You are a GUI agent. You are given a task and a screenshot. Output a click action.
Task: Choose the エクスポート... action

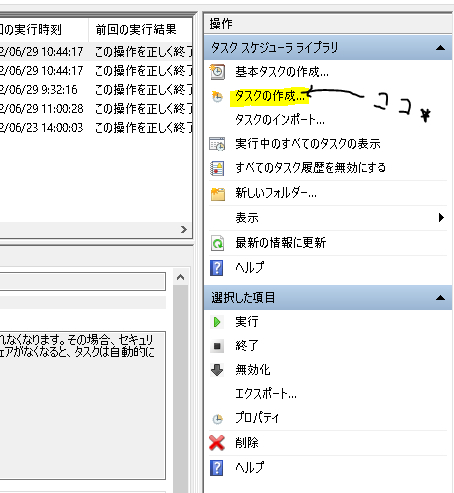266,394
